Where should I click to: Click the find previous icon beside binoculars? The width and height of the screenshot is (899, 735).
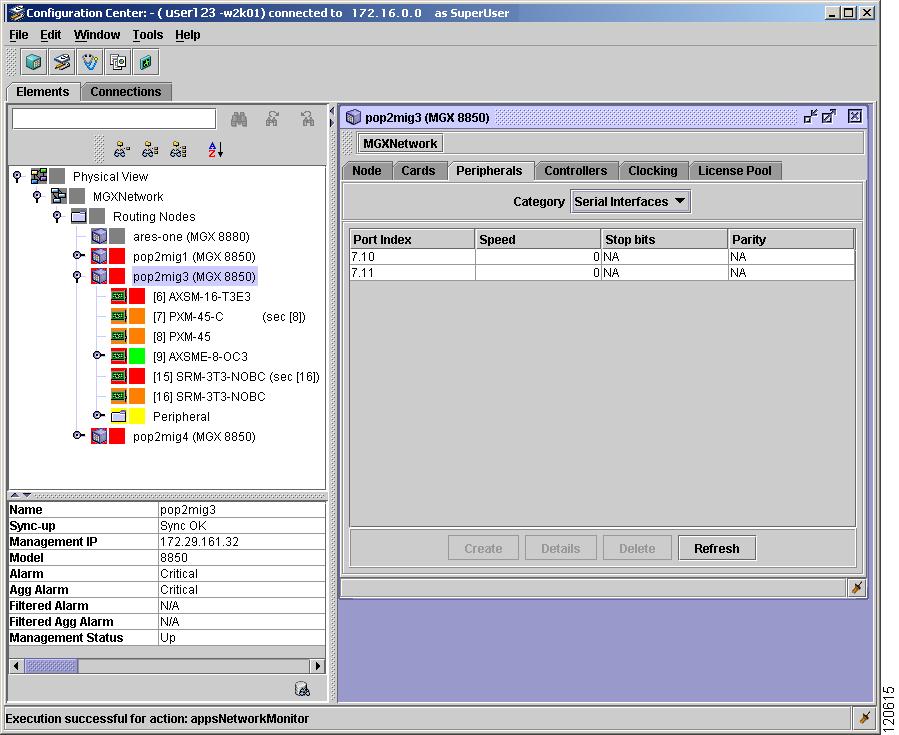273,119
